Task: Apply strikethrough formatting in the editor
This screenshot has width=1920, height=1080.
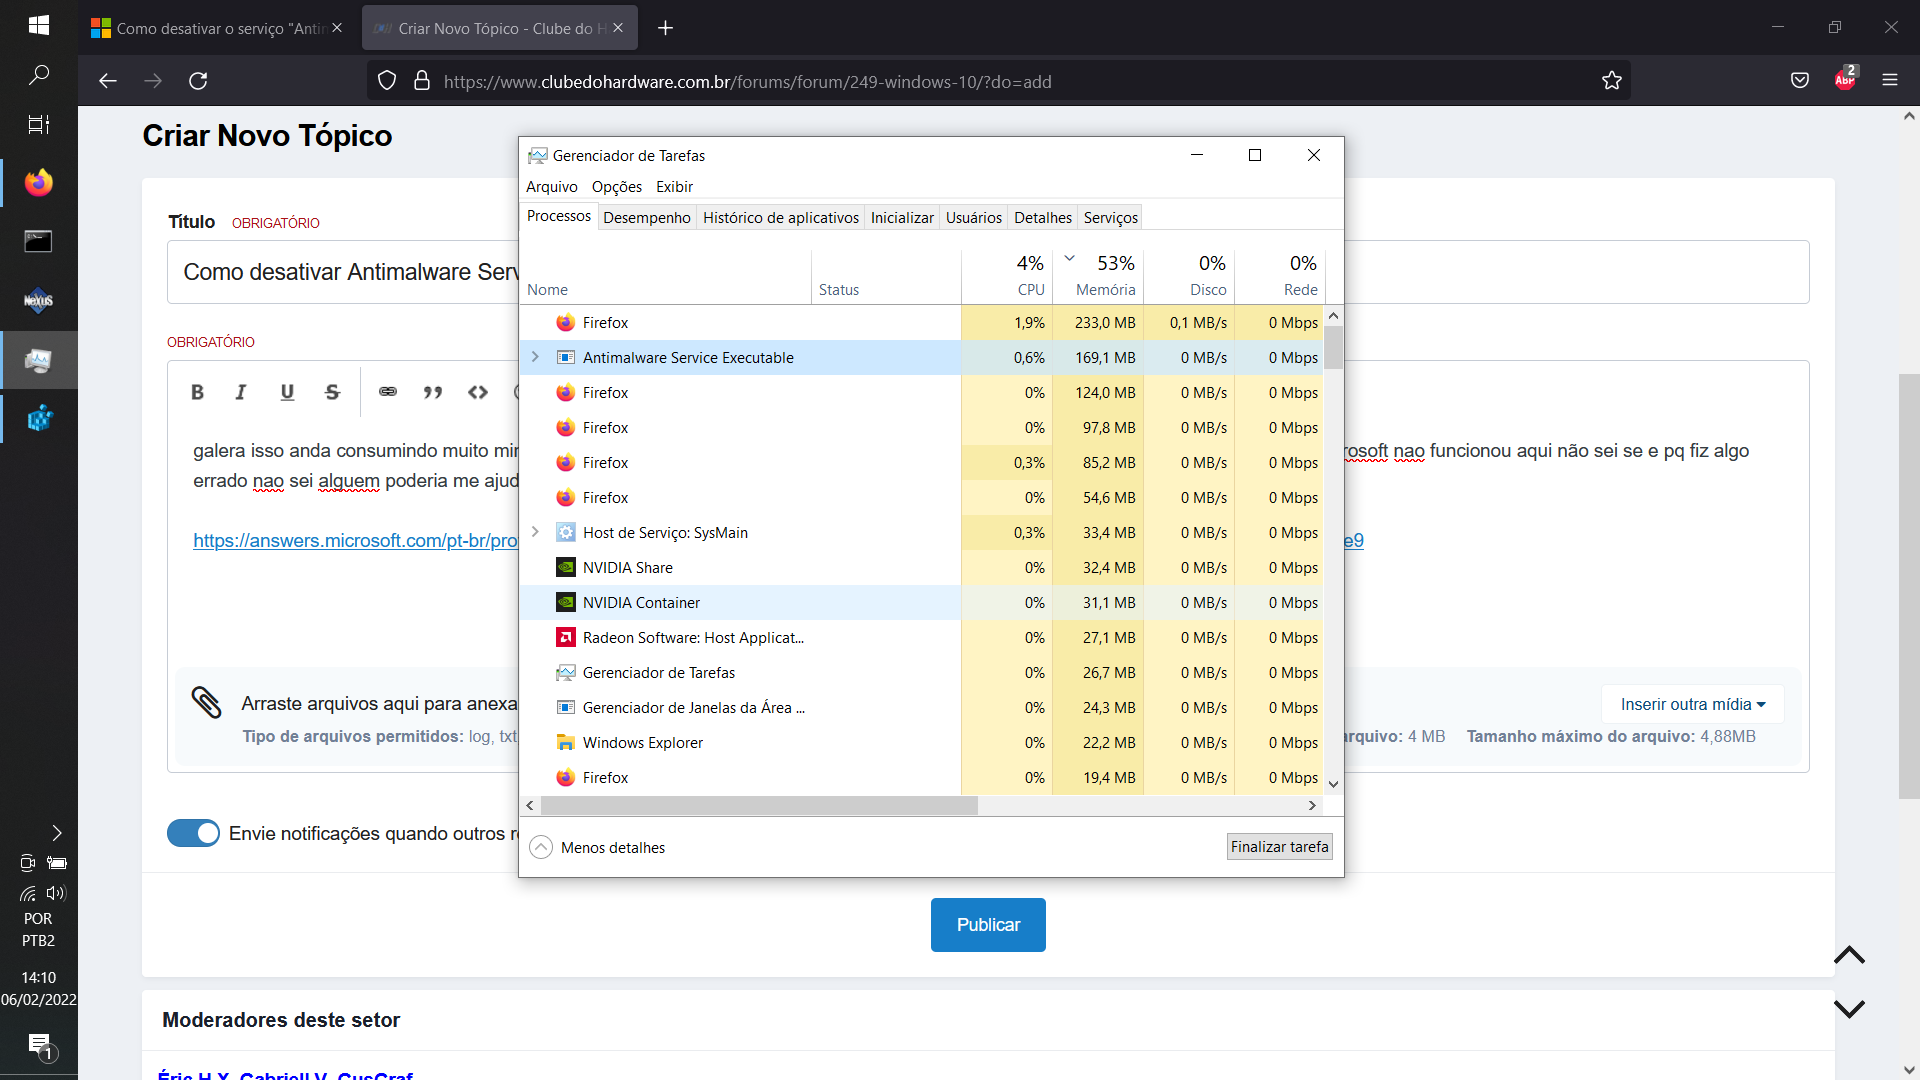Action: click(333, 392)
